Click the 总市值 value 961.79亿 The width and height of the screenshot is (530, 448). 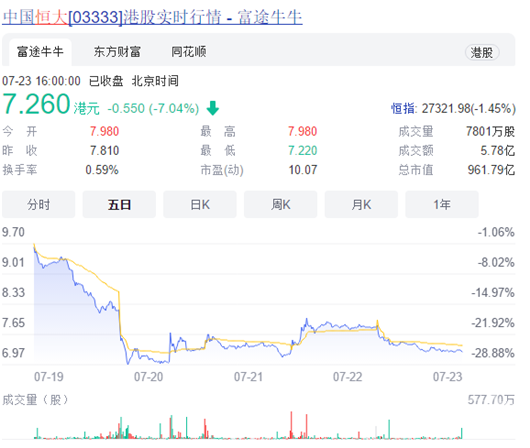491,170
